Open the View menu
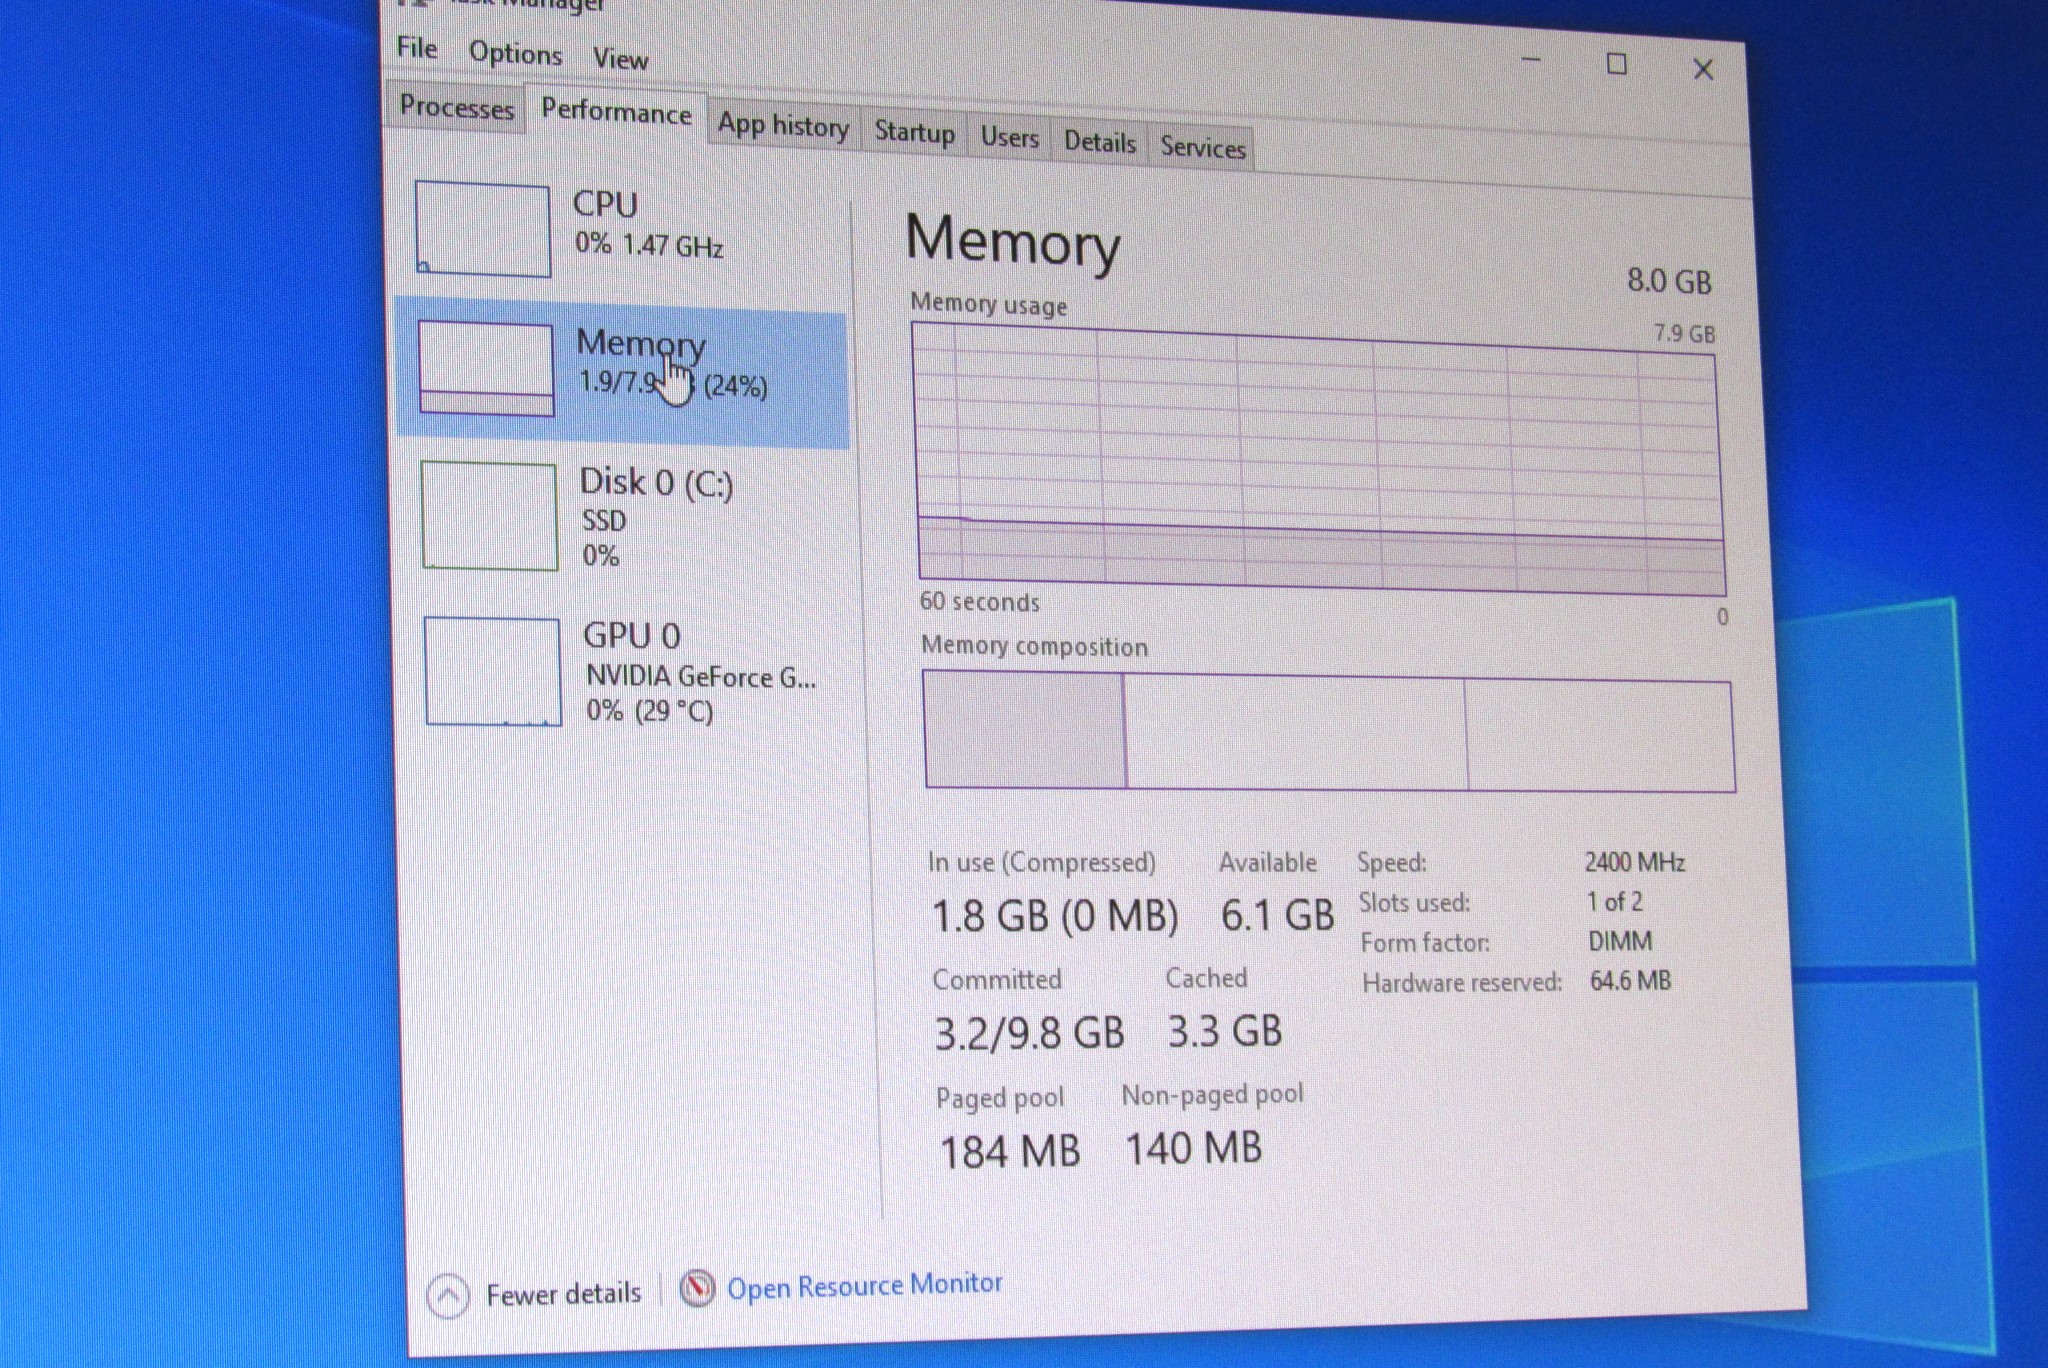The height and width of the screenshot is (1368, 2048). click(x=620, y=60)
